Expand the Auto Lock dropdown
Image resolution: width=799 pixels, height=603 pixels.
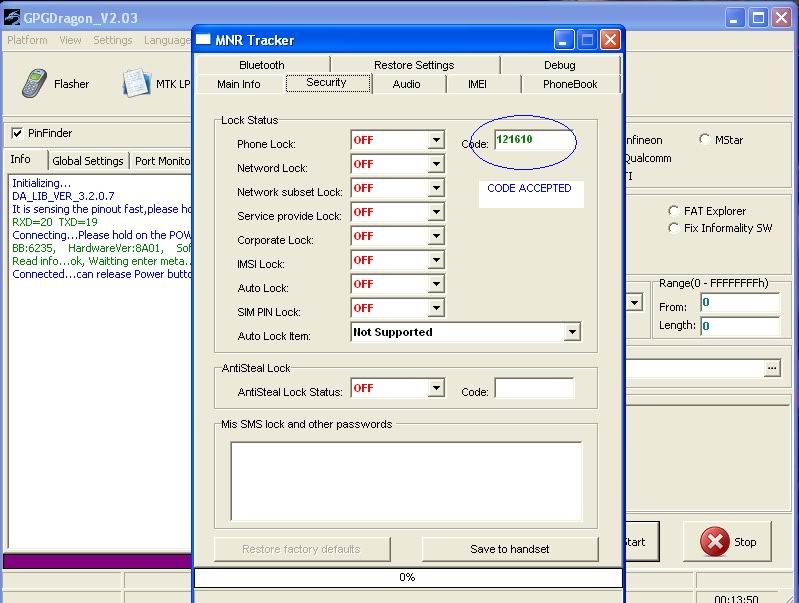[436, 283]
